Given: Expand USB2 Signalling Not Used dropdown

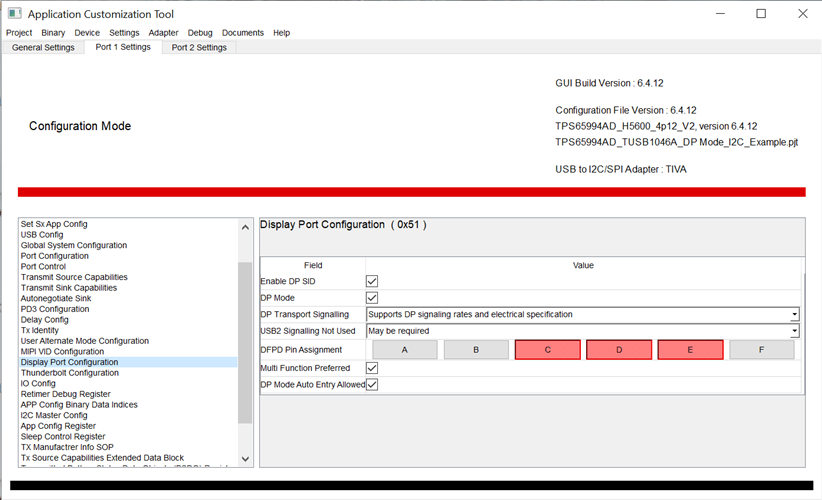Looking at the screenshot, I should pos(582,331).
